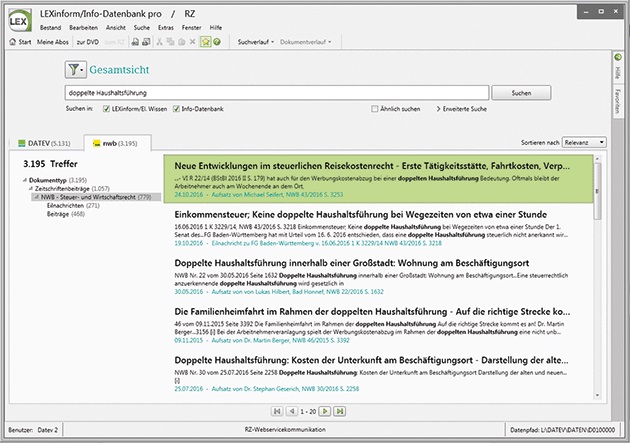Go to next results page arrow
The image size is (630, 443).
(327, 411)
